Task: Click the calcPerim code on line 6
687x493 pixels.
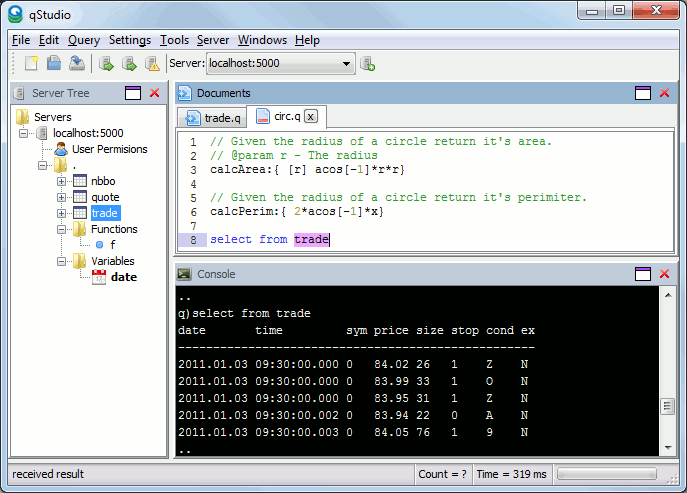Action: click(x=297, y=212)
